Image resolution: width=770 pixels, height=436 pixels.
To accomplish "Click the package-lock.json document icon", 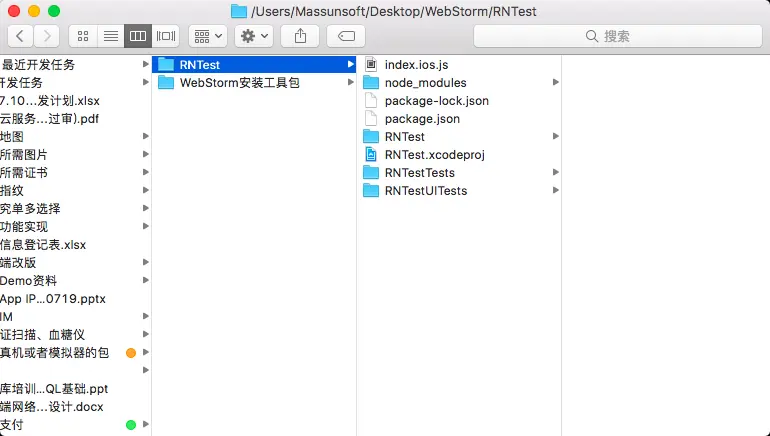I will [371, 101].
